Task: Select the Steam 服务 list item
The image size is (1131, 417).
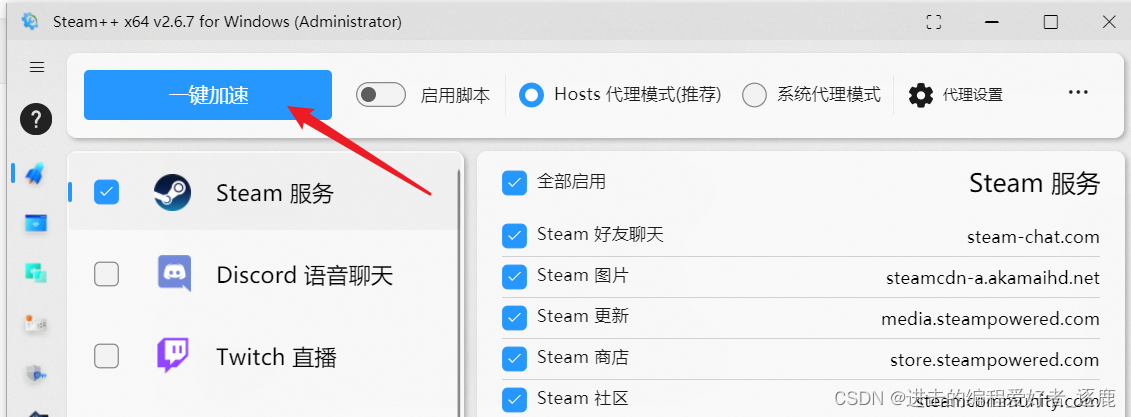Action: (x=263, y=192)
